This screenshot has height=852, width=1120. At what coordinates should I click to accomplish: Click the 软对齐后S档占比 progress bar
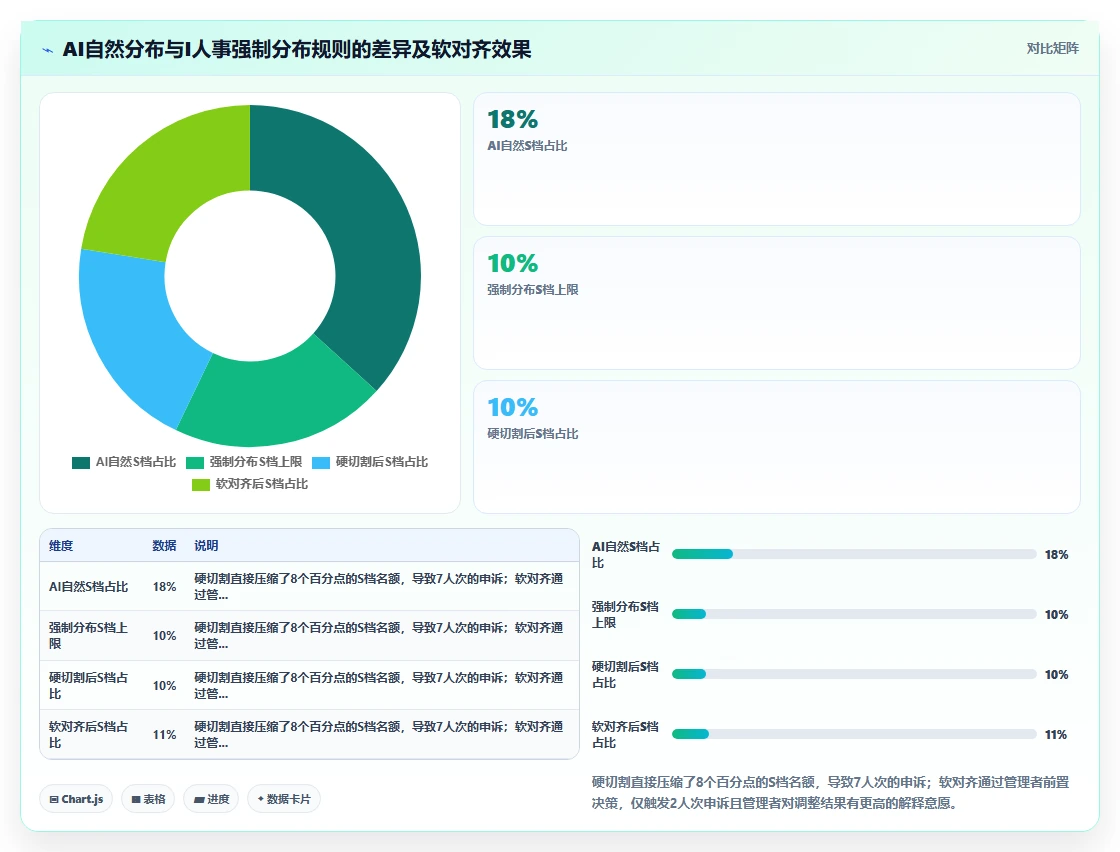pyautogui.click(x=854, y=734)
